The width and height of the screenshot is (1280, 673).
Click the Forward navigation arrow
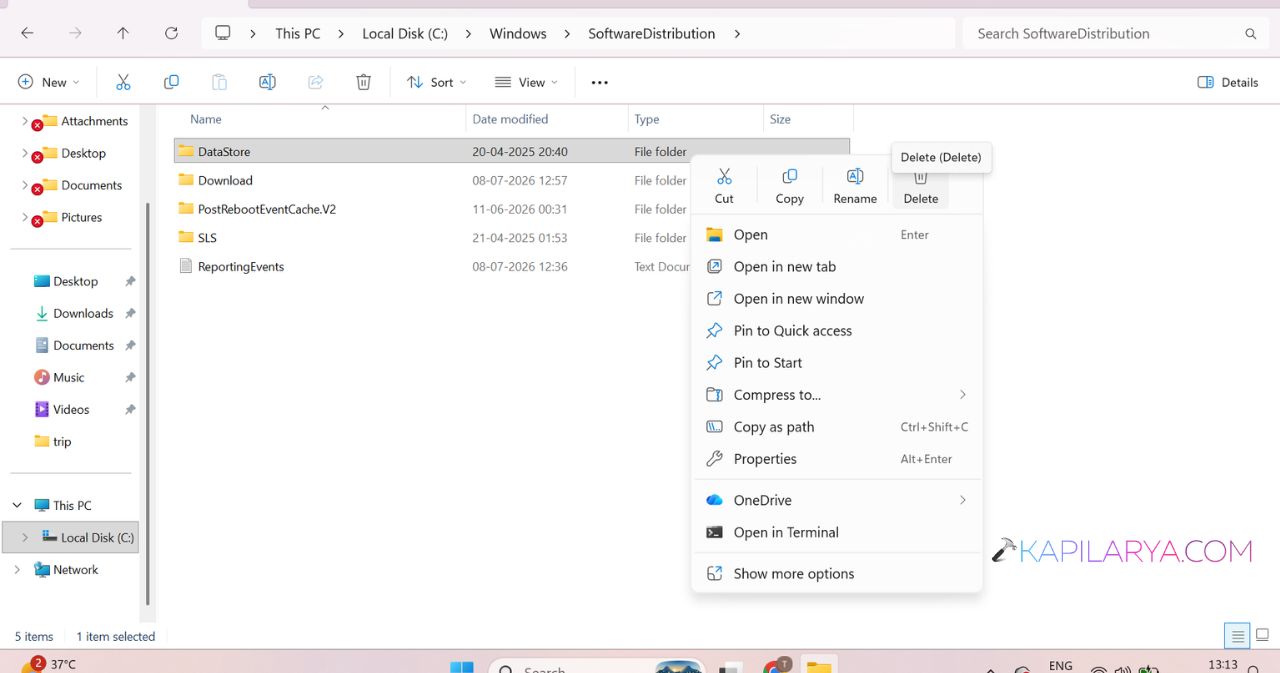[75, 33]
